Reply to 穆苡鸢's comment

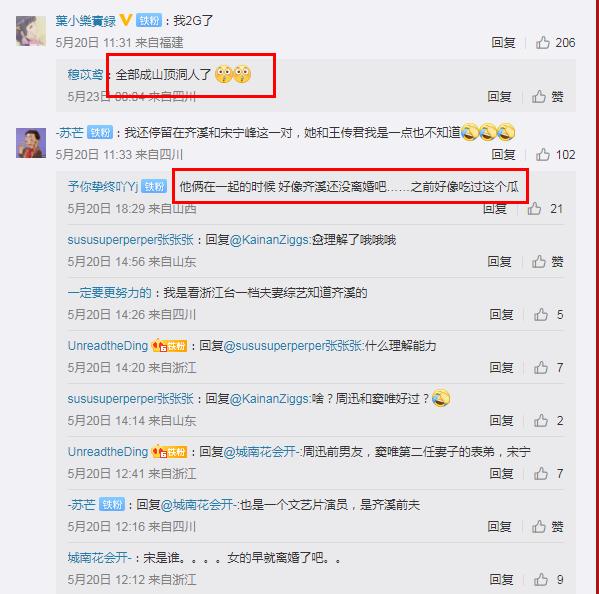tap(499, 97)
